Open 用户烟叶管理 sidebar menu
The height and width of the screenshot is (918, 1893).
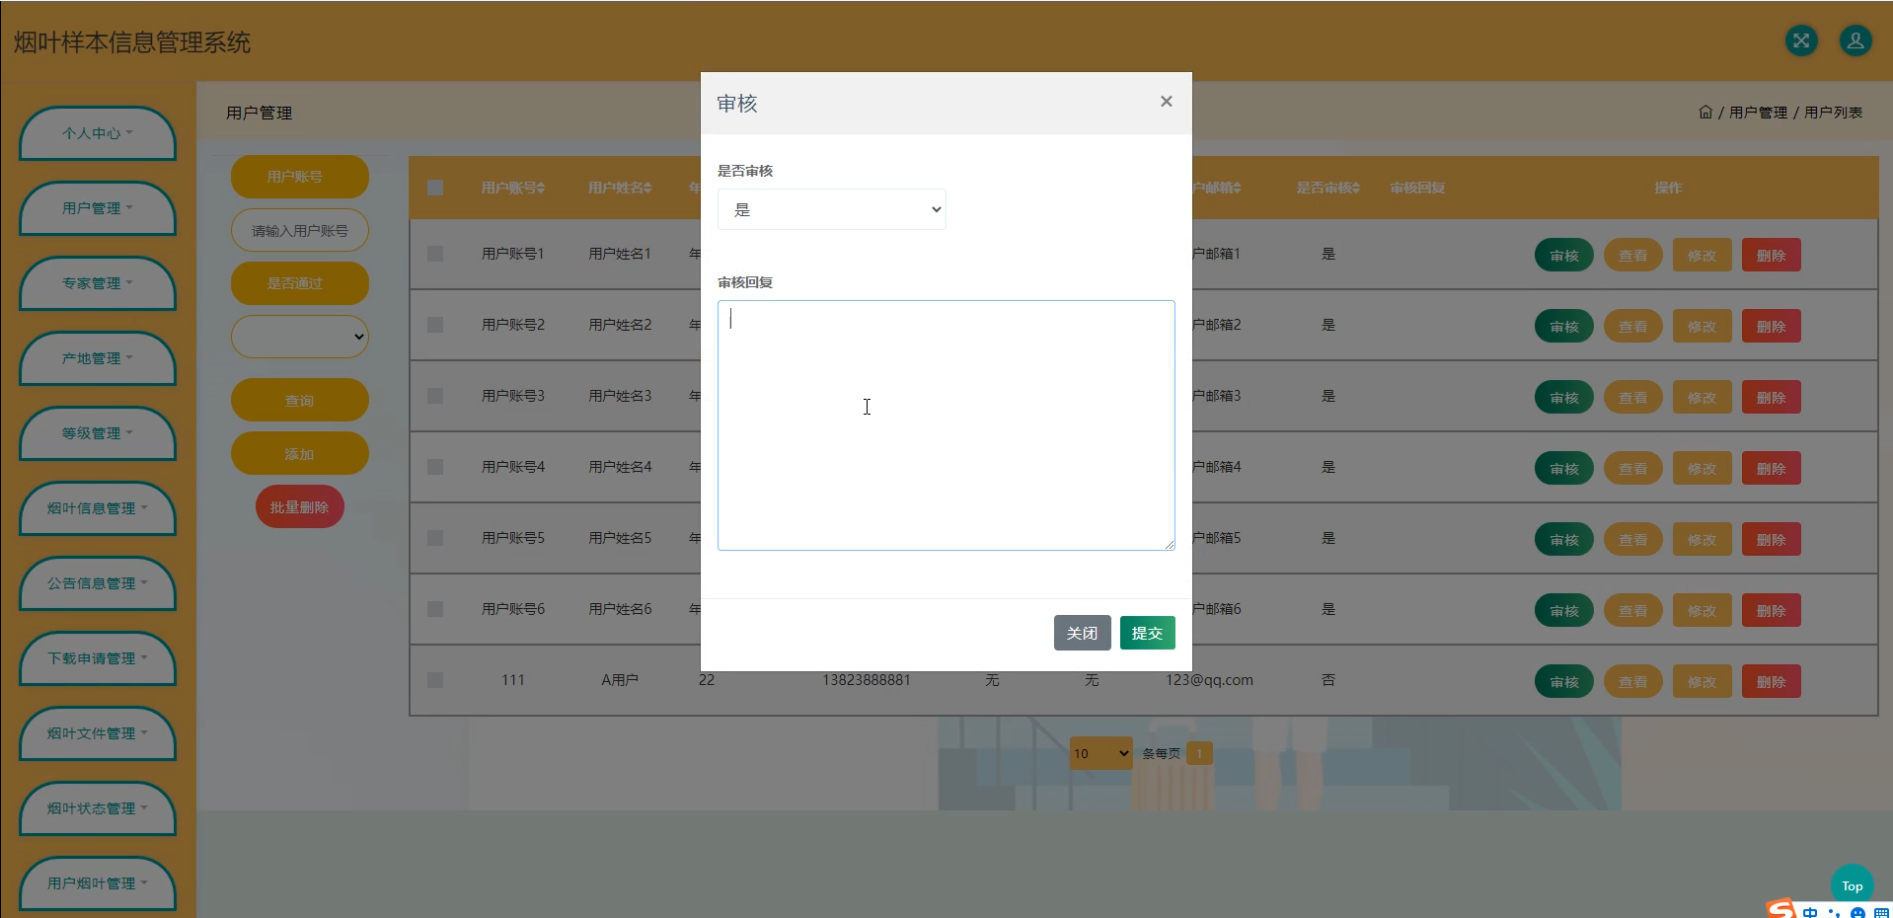click(97, 883)
